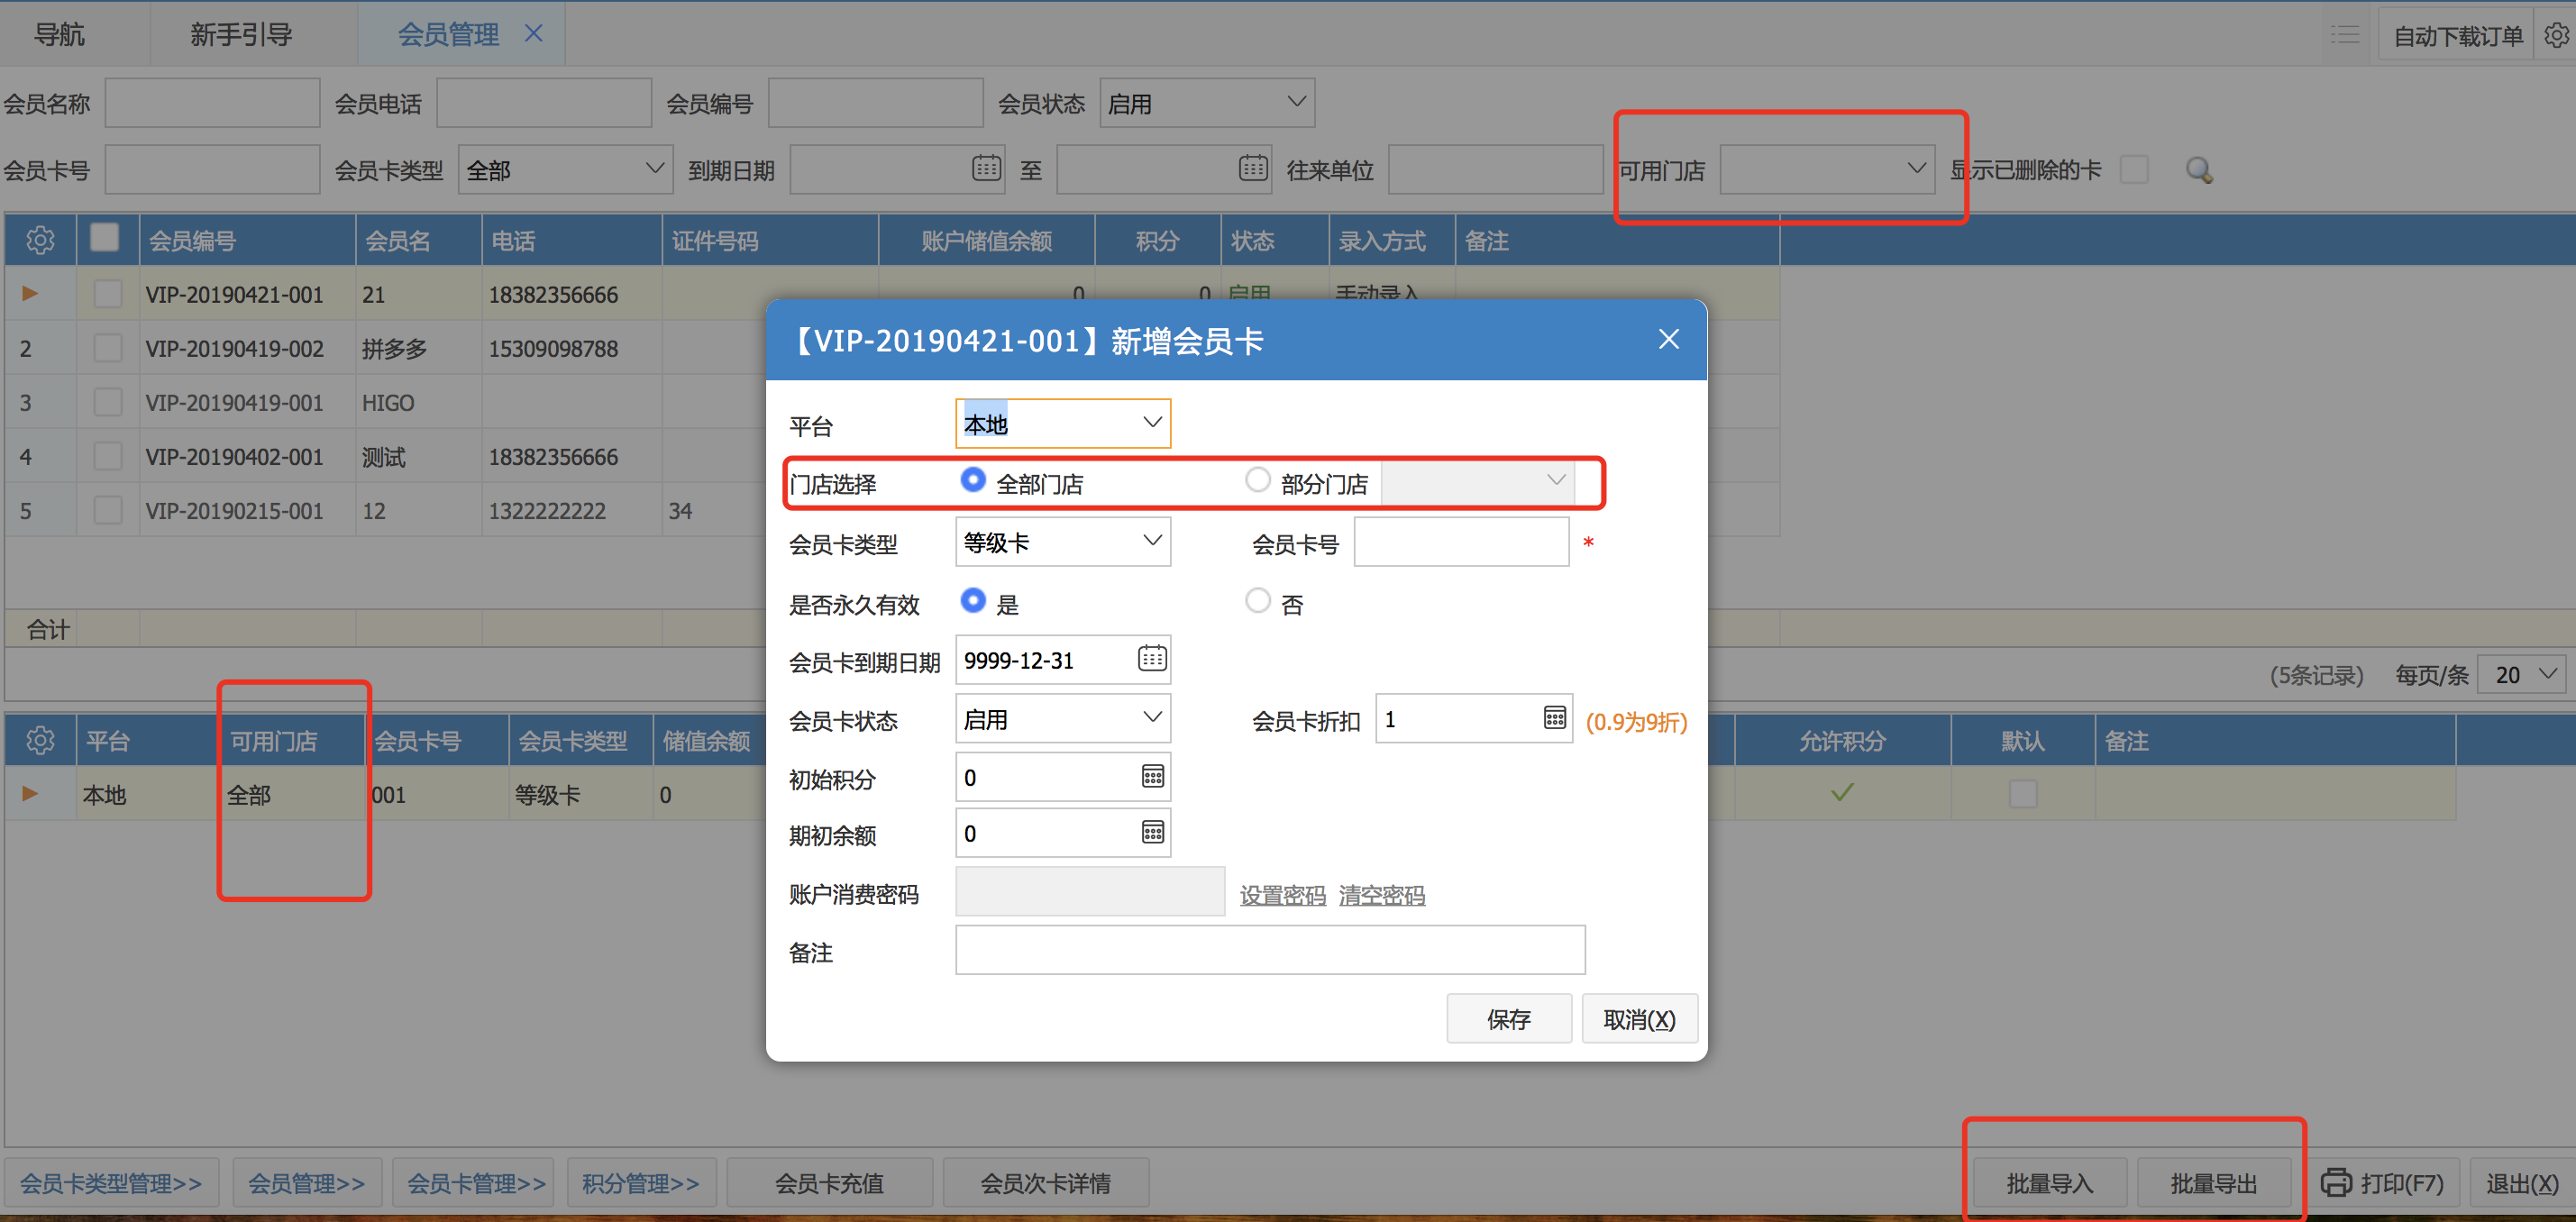2576x1222 pixels.
Task: Select 否 for 是否永久有效
Action: click(1257, 600)
